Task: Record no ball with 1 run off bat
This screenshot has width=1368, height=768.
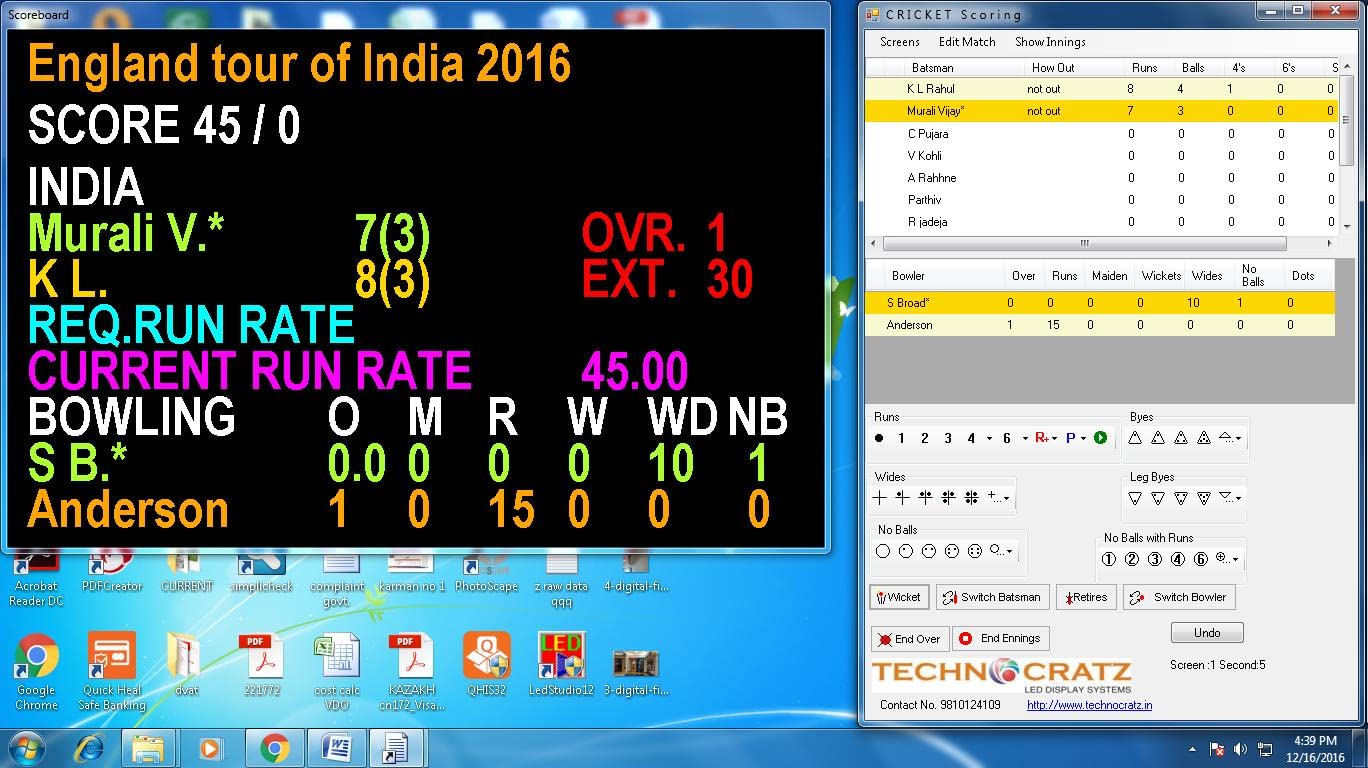Action: 1108,560
